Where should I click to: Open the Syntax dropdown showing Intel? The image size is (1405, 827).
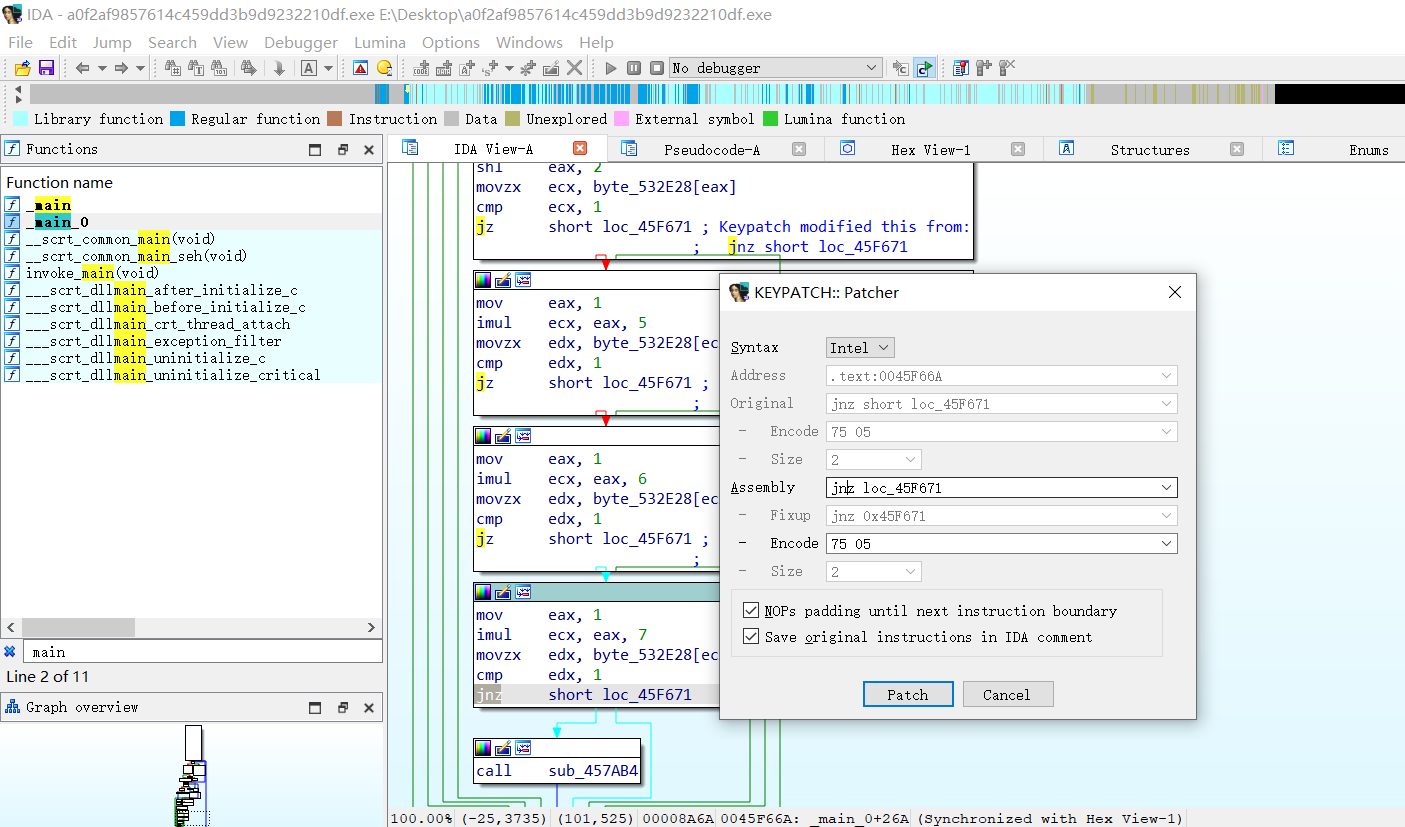(859, 347)
